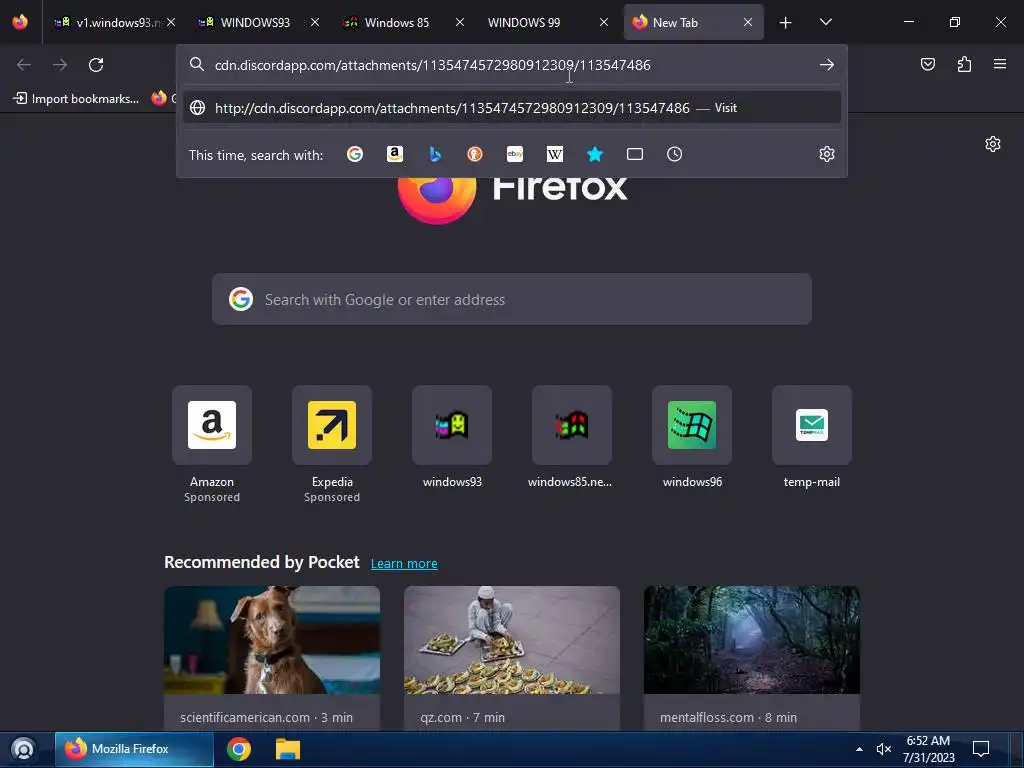Screen dimensions: 1024x768
Task: Expand the list all tabs chevron
Action: coord(825,23)
